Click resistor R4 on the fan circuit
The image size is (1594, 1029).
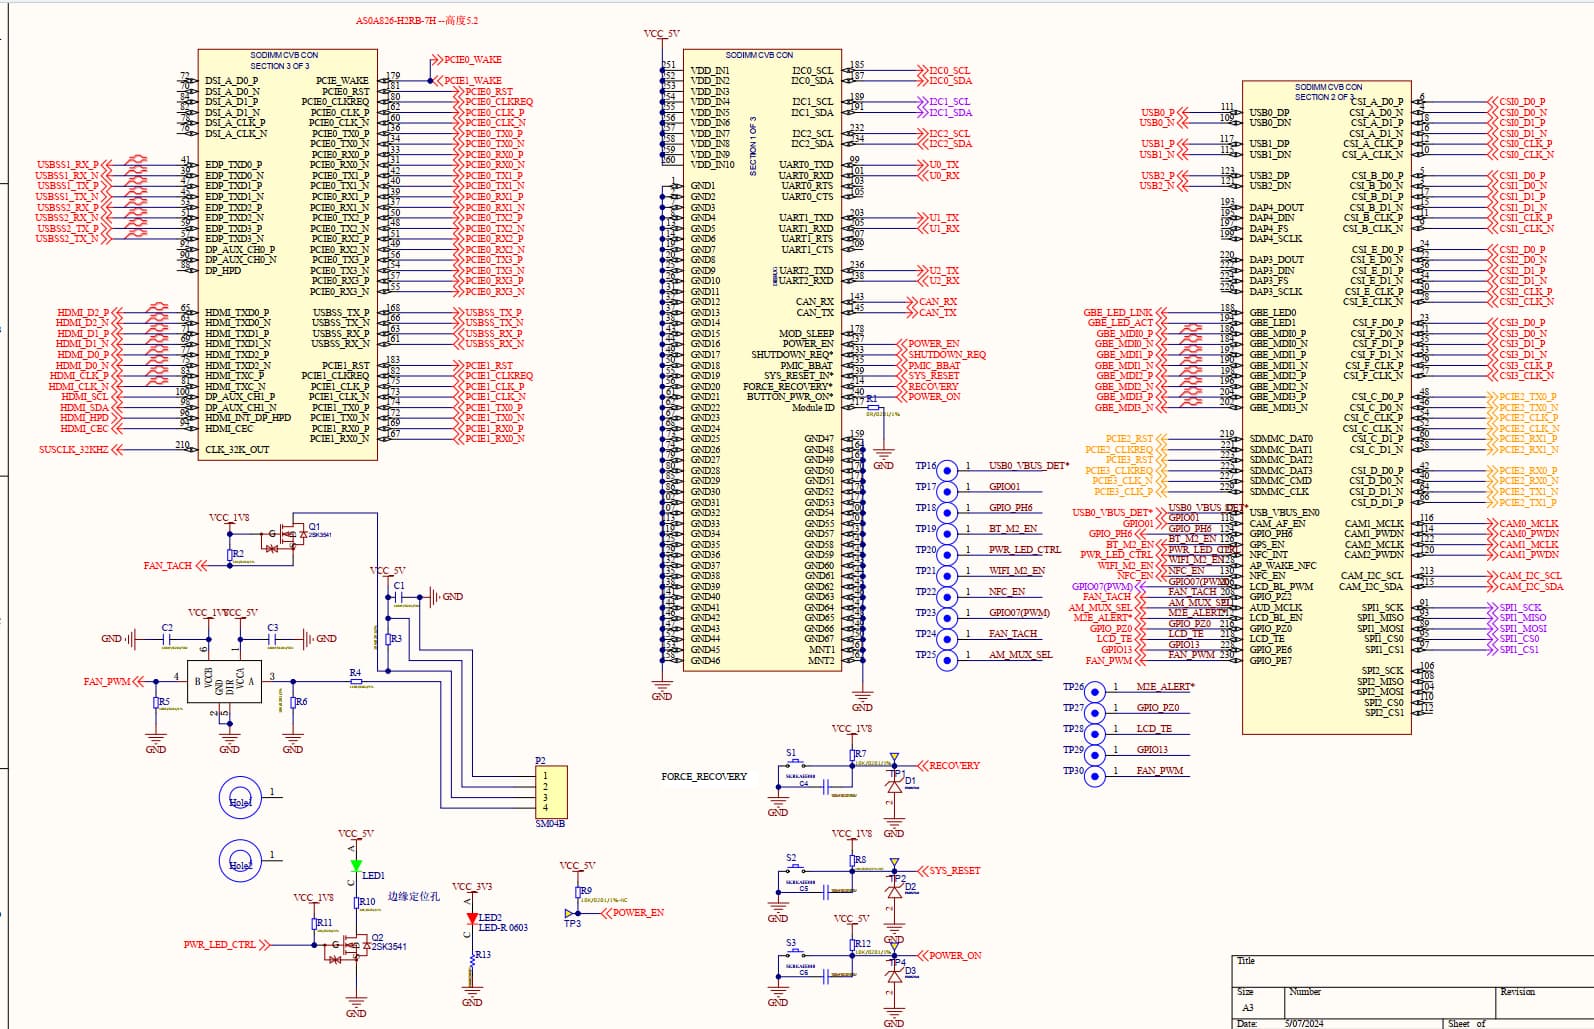356,681
